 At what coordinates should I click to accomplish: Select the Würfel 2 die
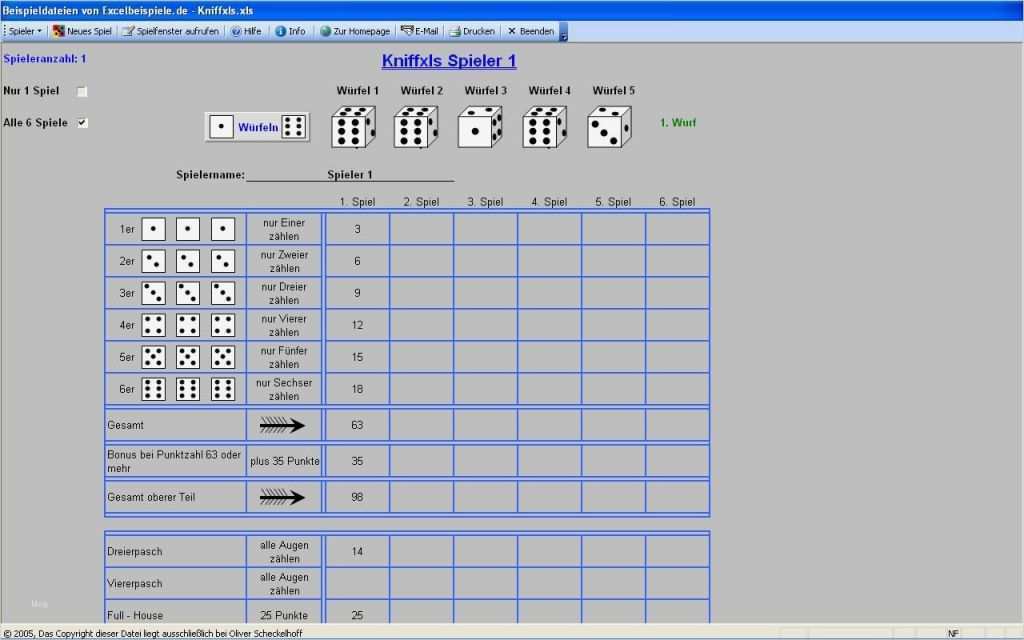pyautogui.click(x=415, y=127)
